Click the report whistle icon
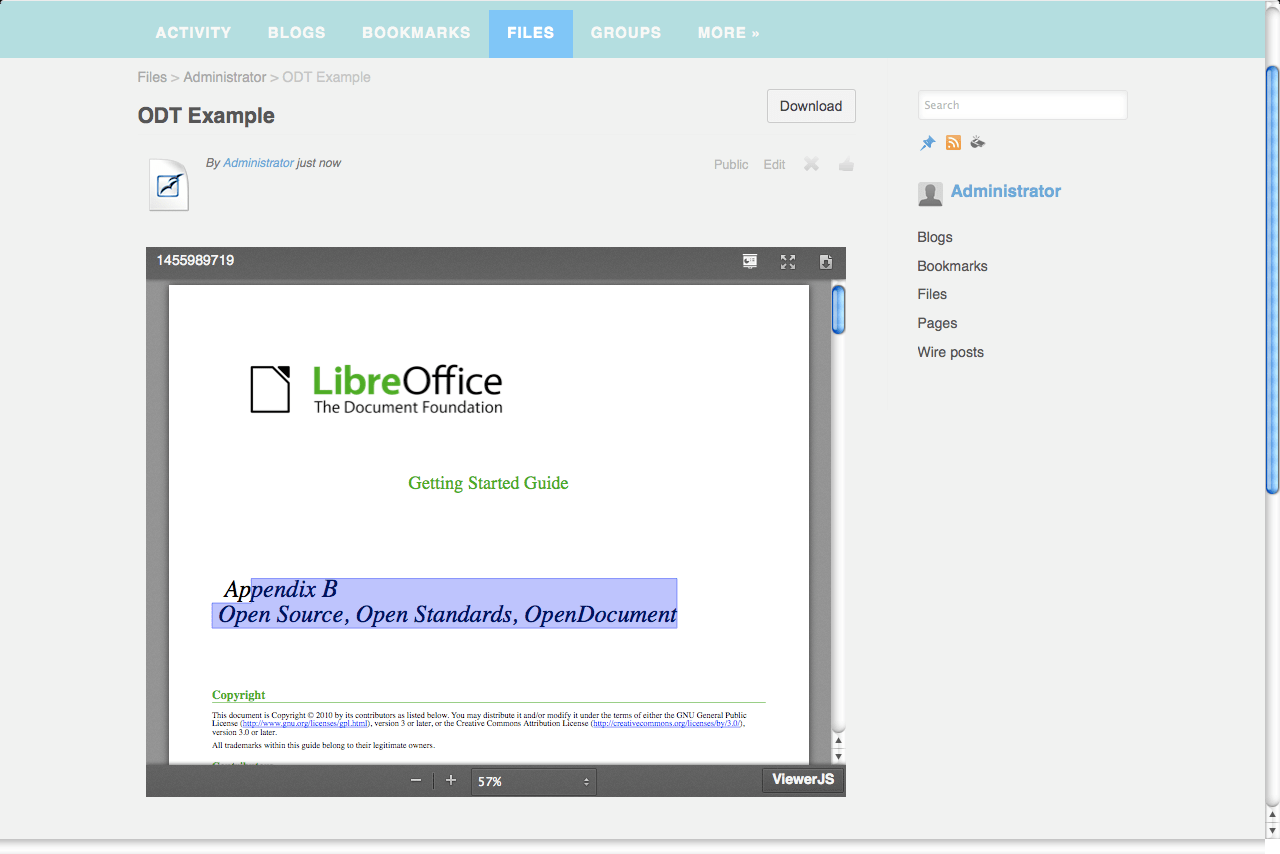This screenshot has width=1280, height=854. coord(978,142)
